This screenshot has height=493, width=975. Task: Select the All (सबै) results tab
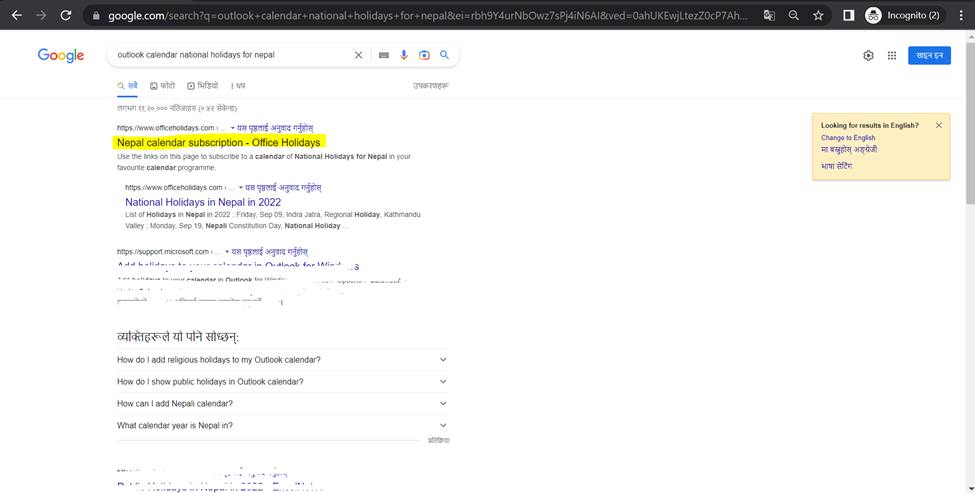click(127, 86)
